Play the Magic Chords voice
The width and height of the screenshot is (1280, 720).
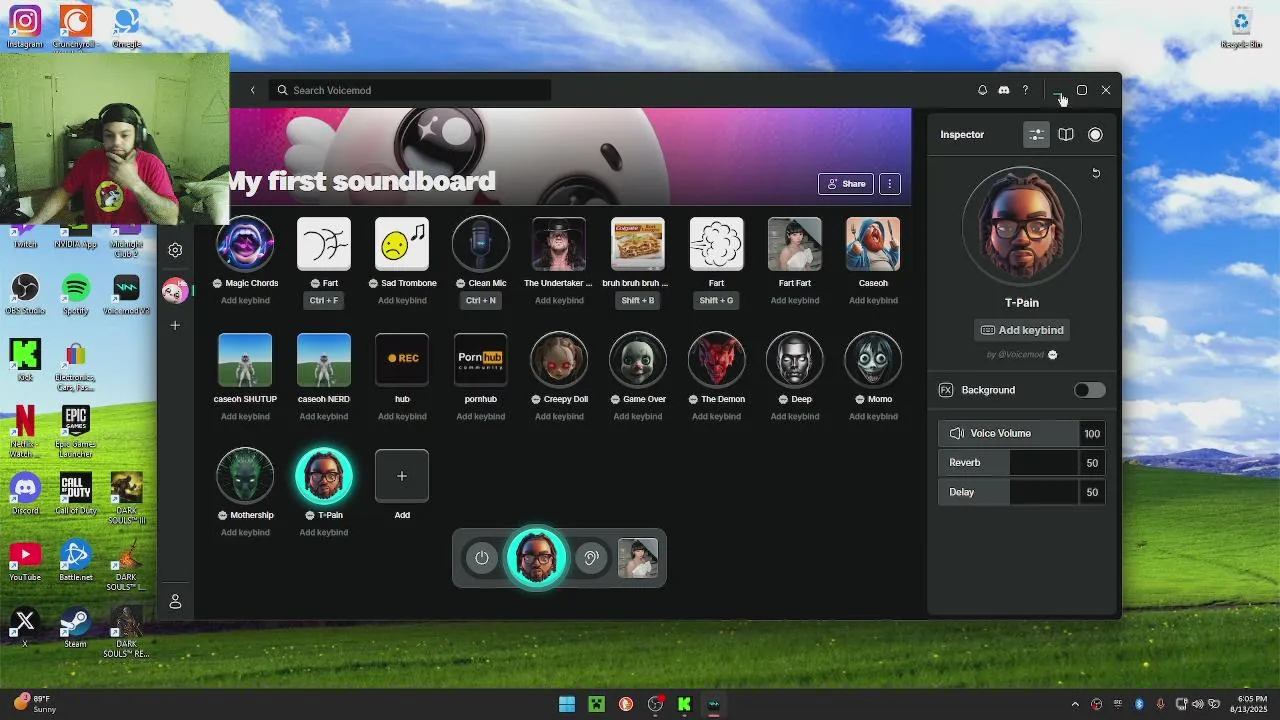tap(245, 244)
